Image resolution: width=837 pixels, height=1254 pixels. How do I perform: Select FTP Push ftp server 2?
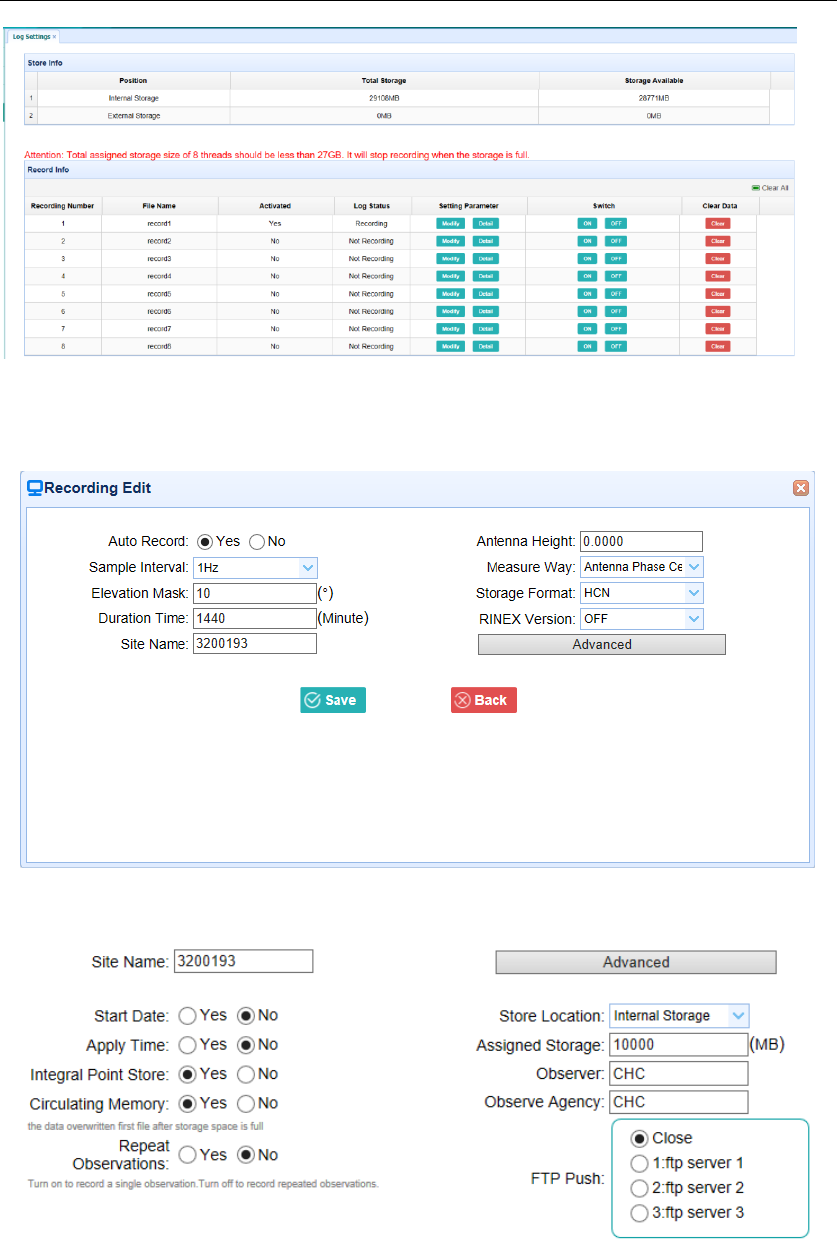(640, 1188)
